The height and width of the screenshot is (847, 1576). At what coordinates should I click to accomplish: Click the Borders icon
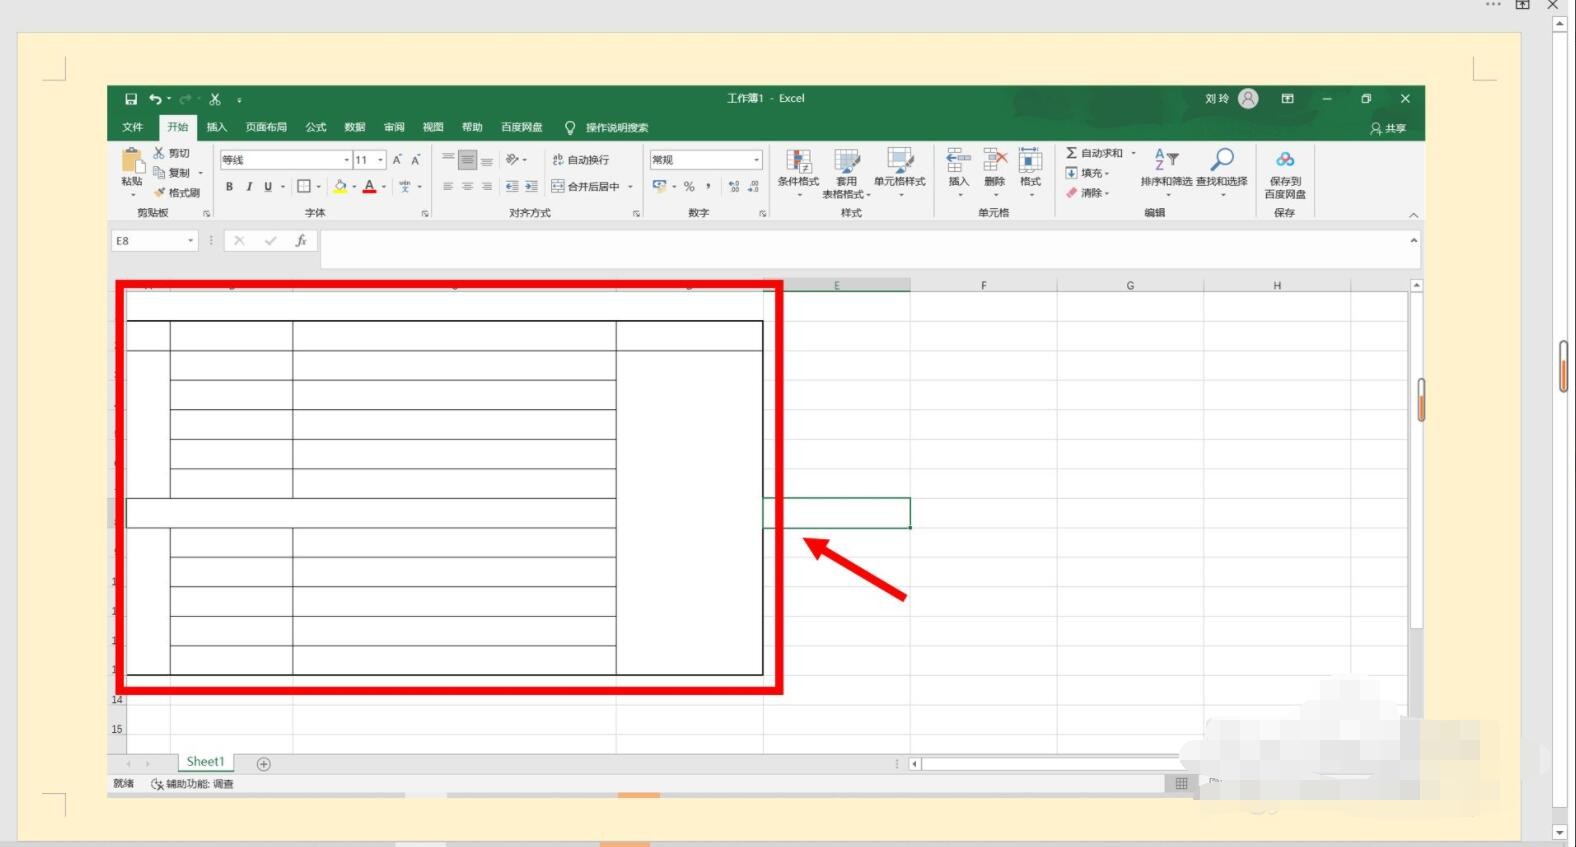[x=304, y=187]
